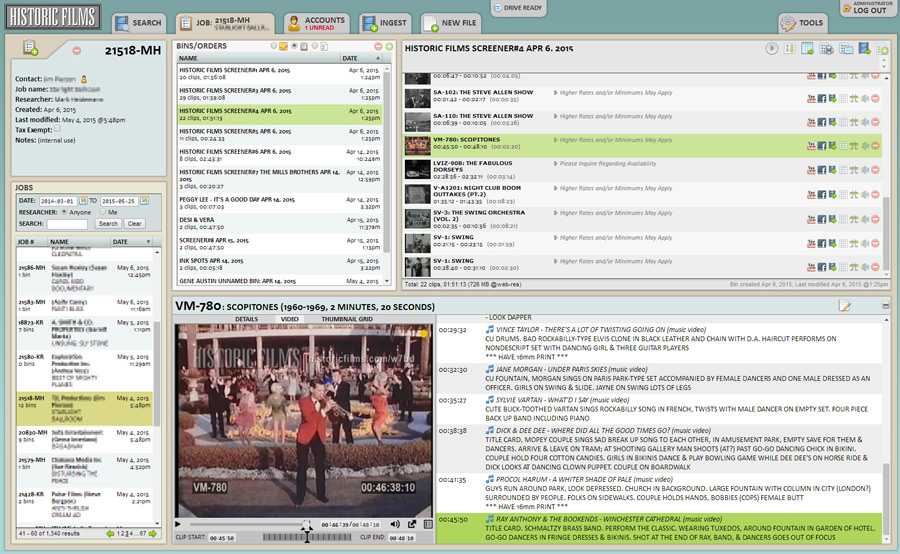Viewport: 900px width, 554px height.
Task: Switch to the Thumbnail Grid tab
Action: pyautogui.click(x=347, y=319)
